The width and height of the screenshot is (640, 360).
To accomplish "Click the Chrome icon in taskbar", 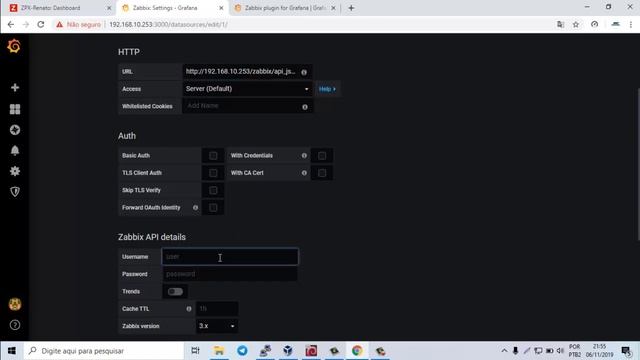I will [x=357, y=351].
